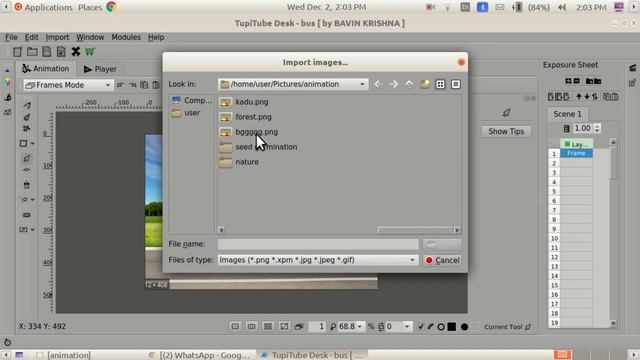Click the frame number field showing 1
The width and height of the screenshot is (640, 360).
pos(318,327)
